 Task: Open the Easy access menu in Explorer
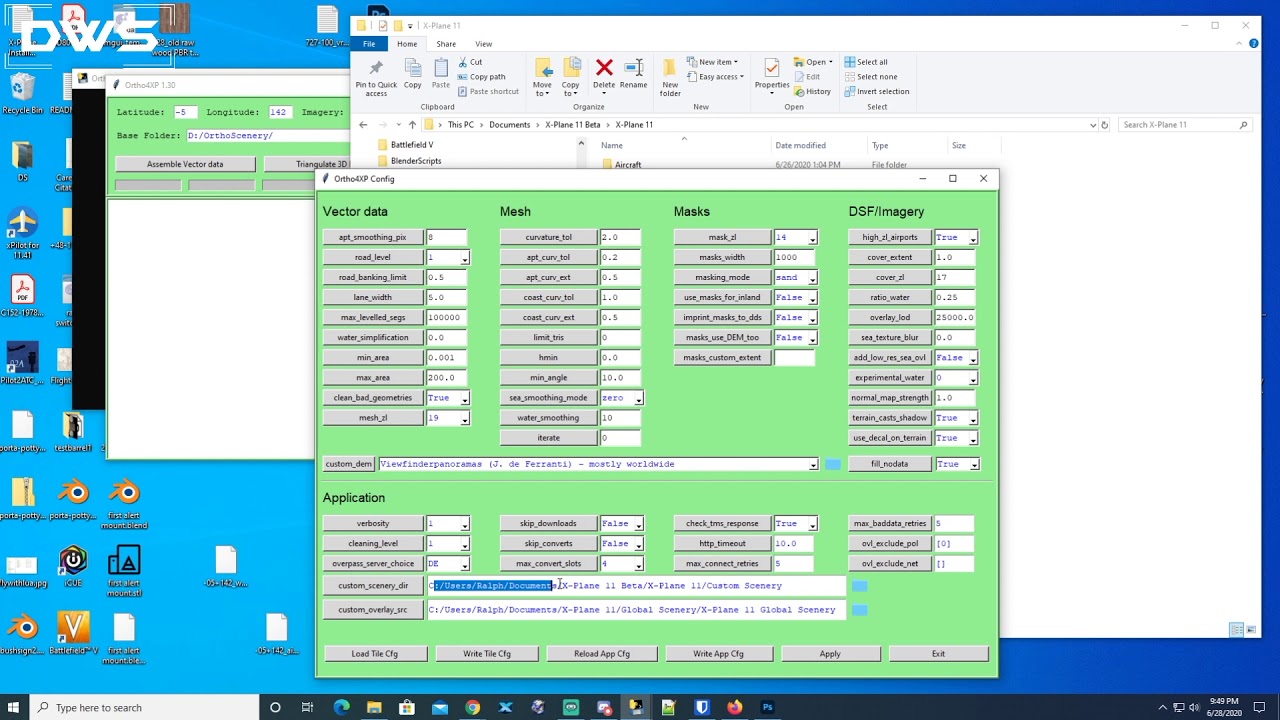[x=715, y=77]
